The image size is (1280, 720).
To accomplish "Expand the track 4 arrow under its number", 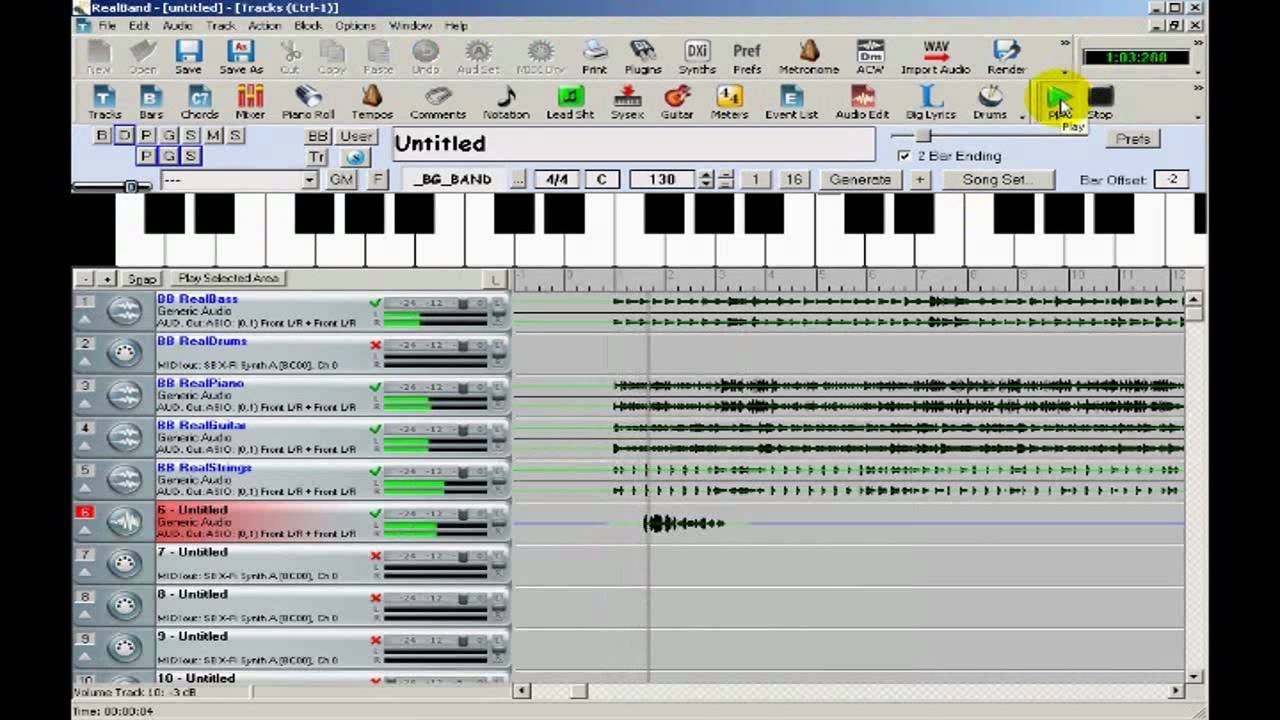I will point(85,445).
